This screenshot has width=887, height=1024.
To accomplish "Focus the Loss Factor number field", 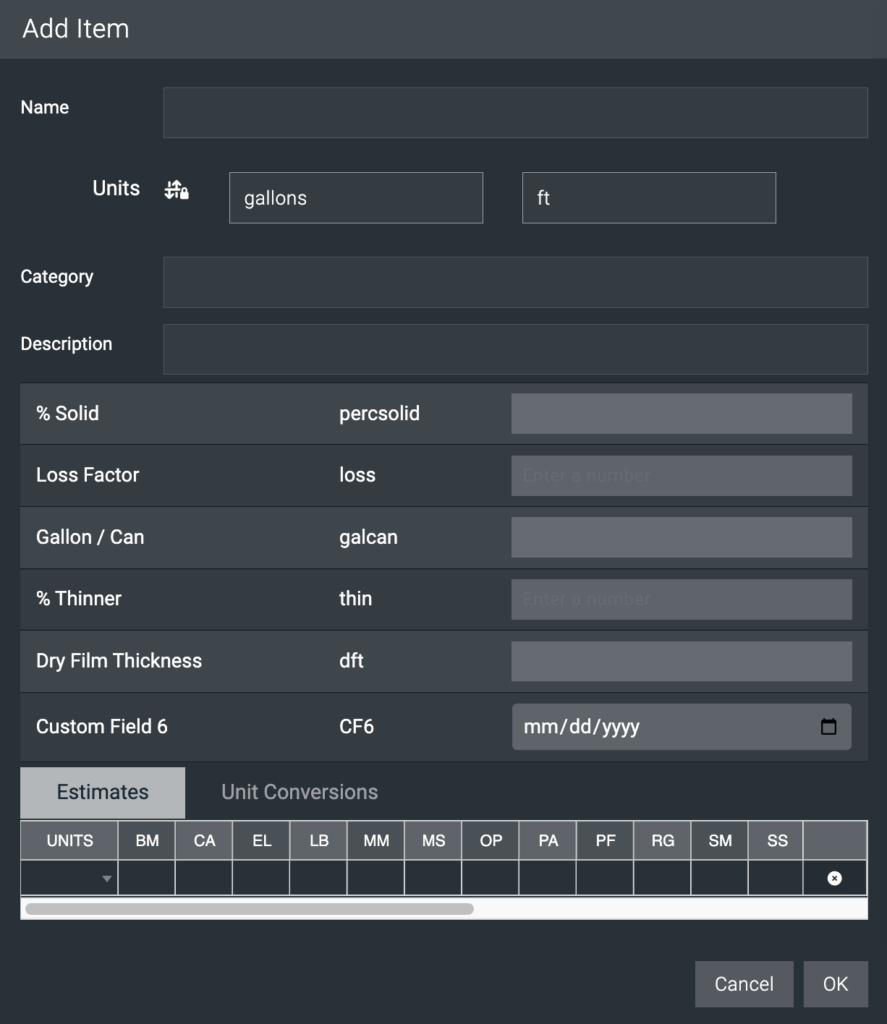I will (681, 475).
